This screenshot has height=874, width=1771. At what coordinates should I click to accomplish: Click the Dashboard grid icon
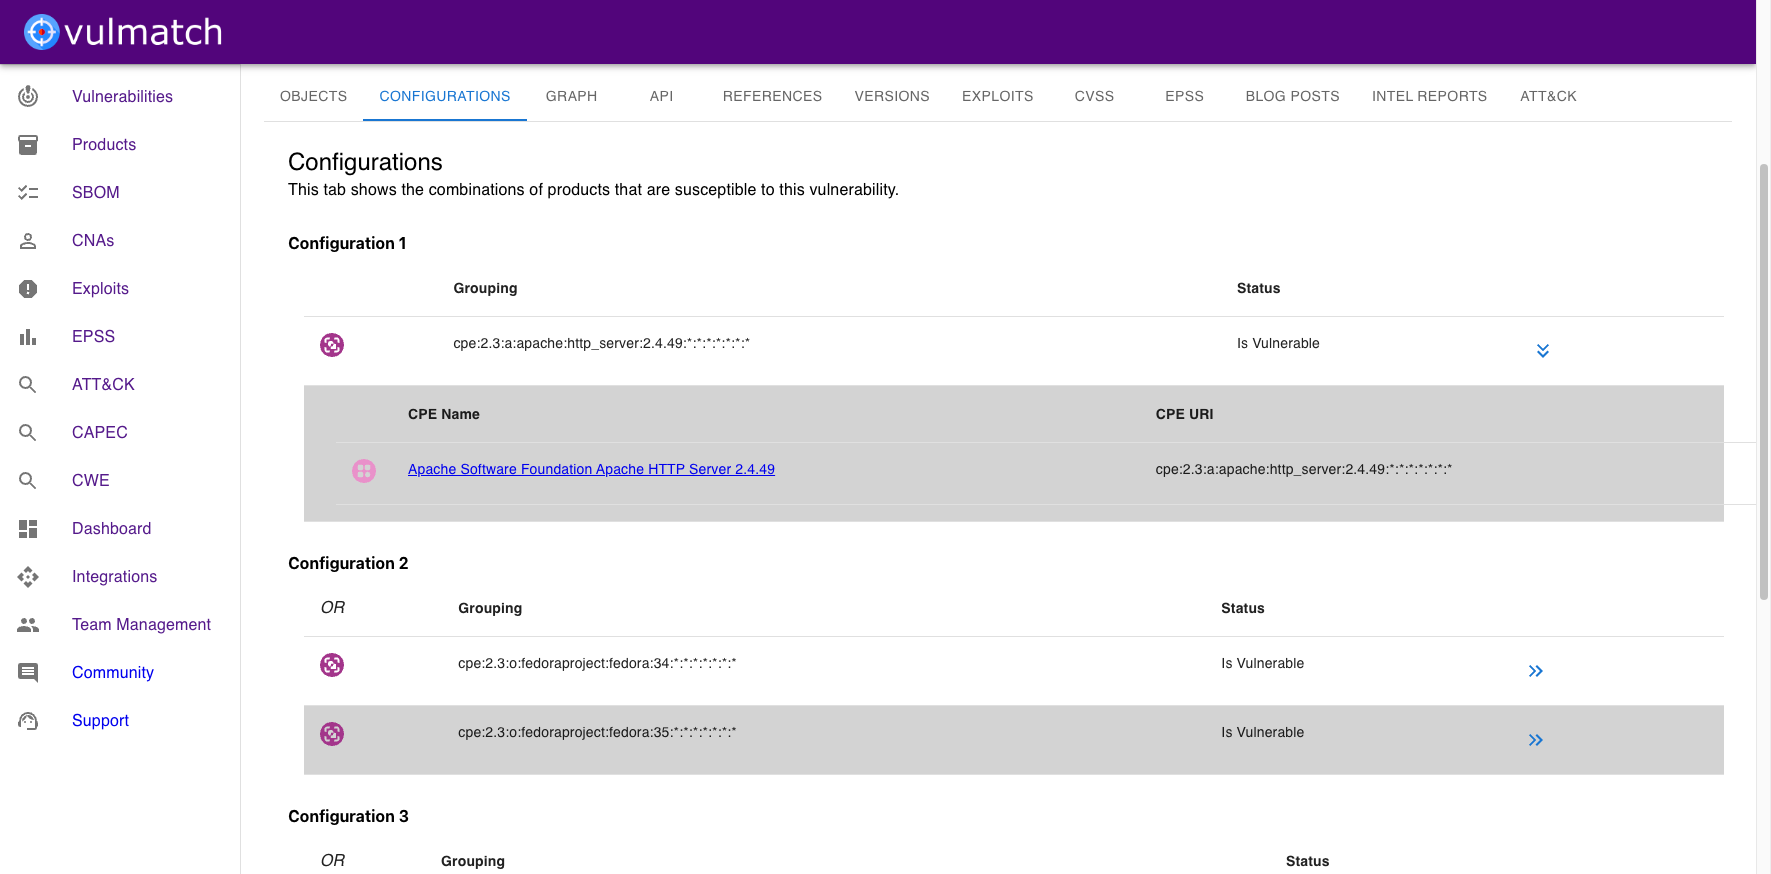point(28,529)
